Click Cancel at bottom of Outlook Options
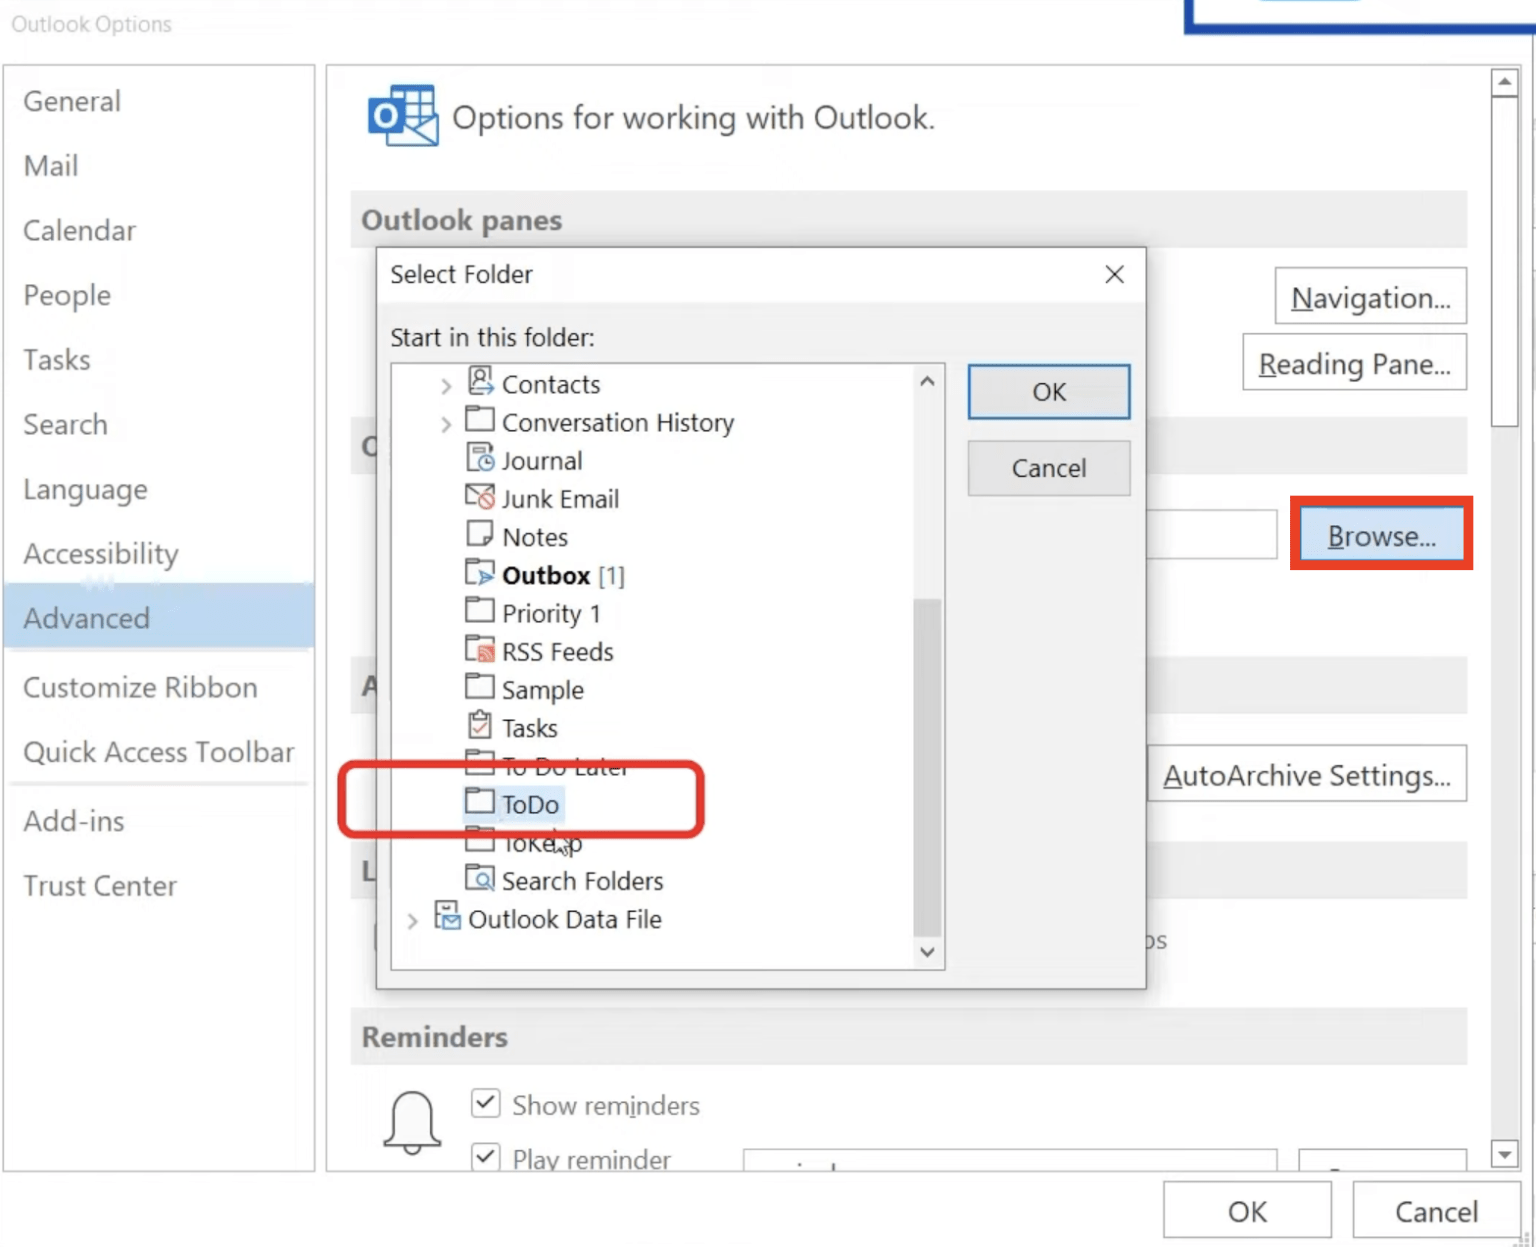 [1436, 1211]
